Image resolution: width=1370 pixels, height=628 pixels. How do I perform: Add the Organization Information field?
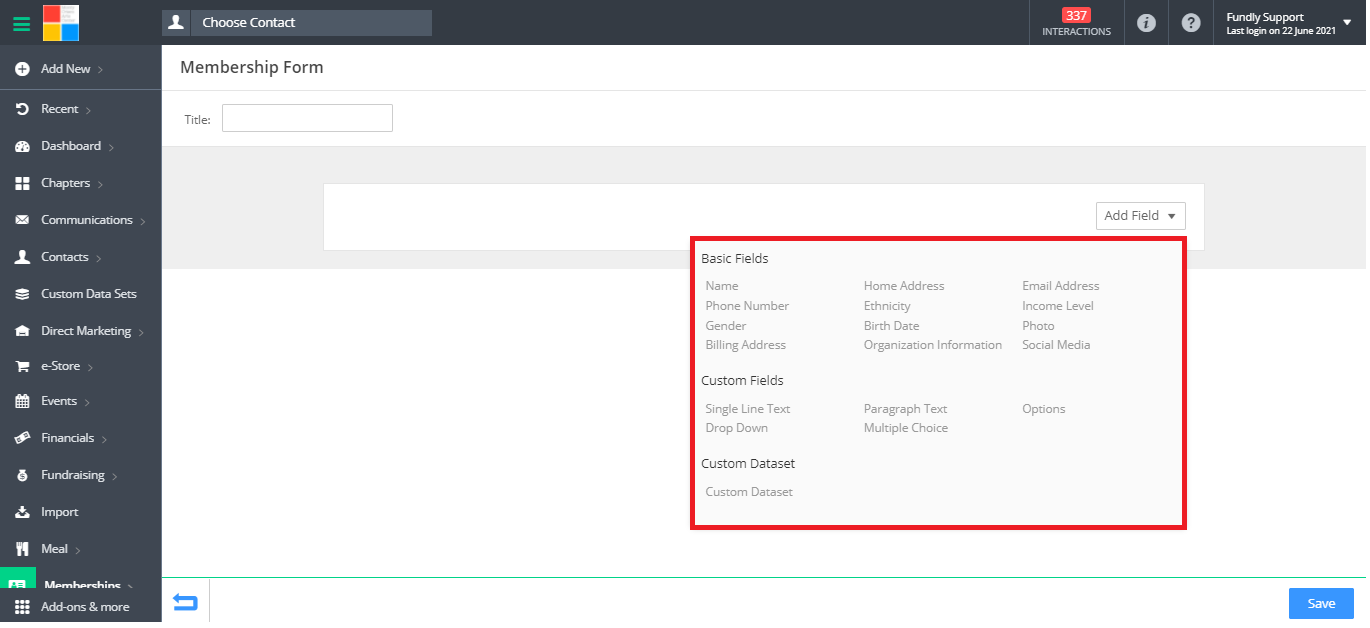tap(933, 345)
